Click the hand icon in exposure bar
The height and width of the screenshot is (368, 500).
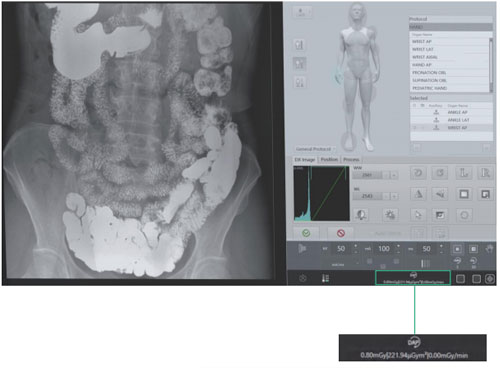click(x=489, y=249)
